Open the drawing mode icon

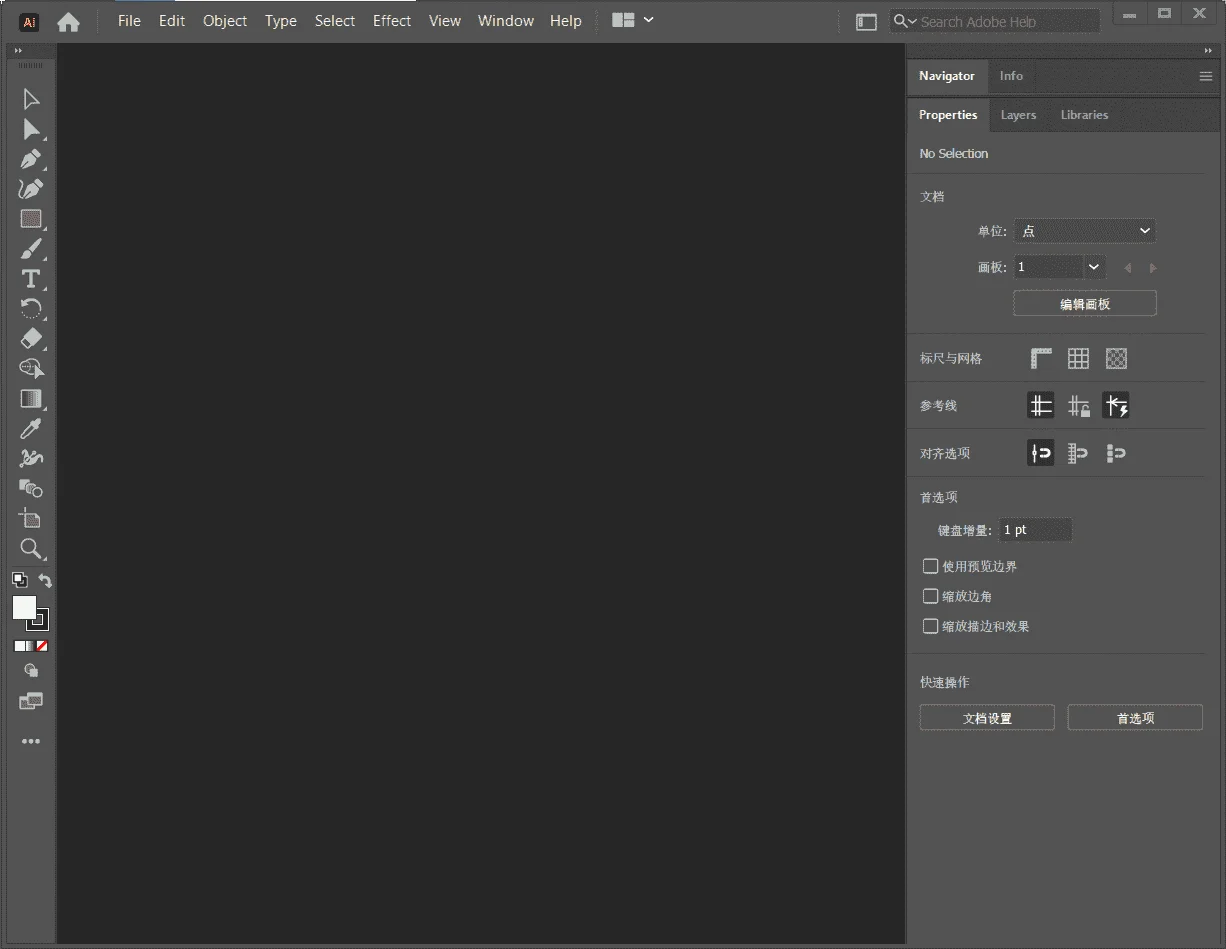click(x=31, y=671)
